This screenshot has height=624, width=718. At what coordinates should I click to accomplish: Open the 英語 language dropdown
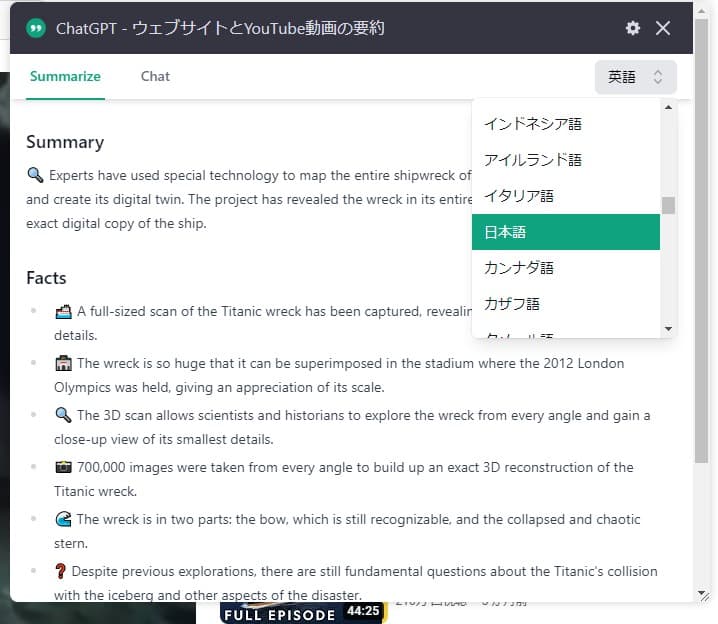636,77
